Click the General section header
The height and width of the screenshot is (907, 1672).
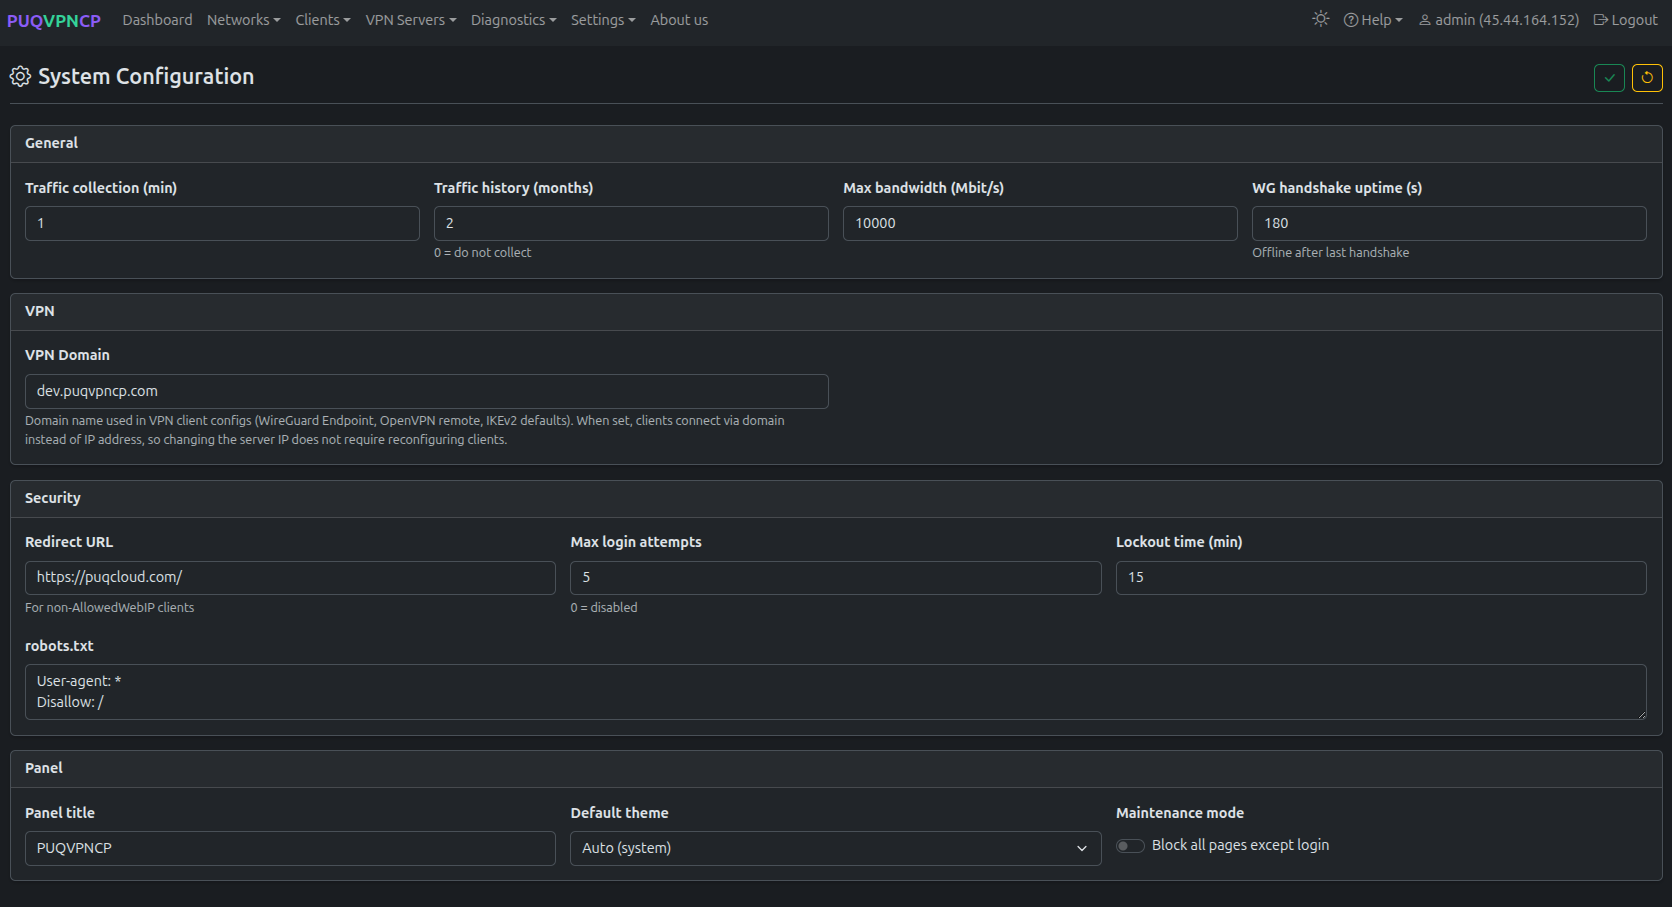836,144
